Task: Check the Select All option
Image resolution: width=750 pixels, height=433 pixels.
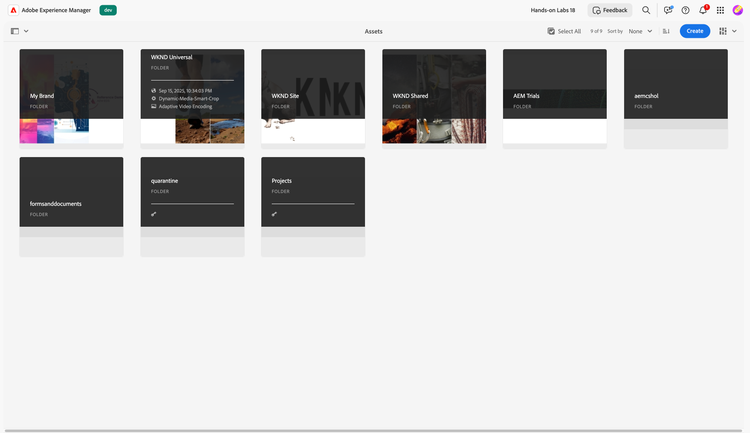Action: [x=564, y=31]
